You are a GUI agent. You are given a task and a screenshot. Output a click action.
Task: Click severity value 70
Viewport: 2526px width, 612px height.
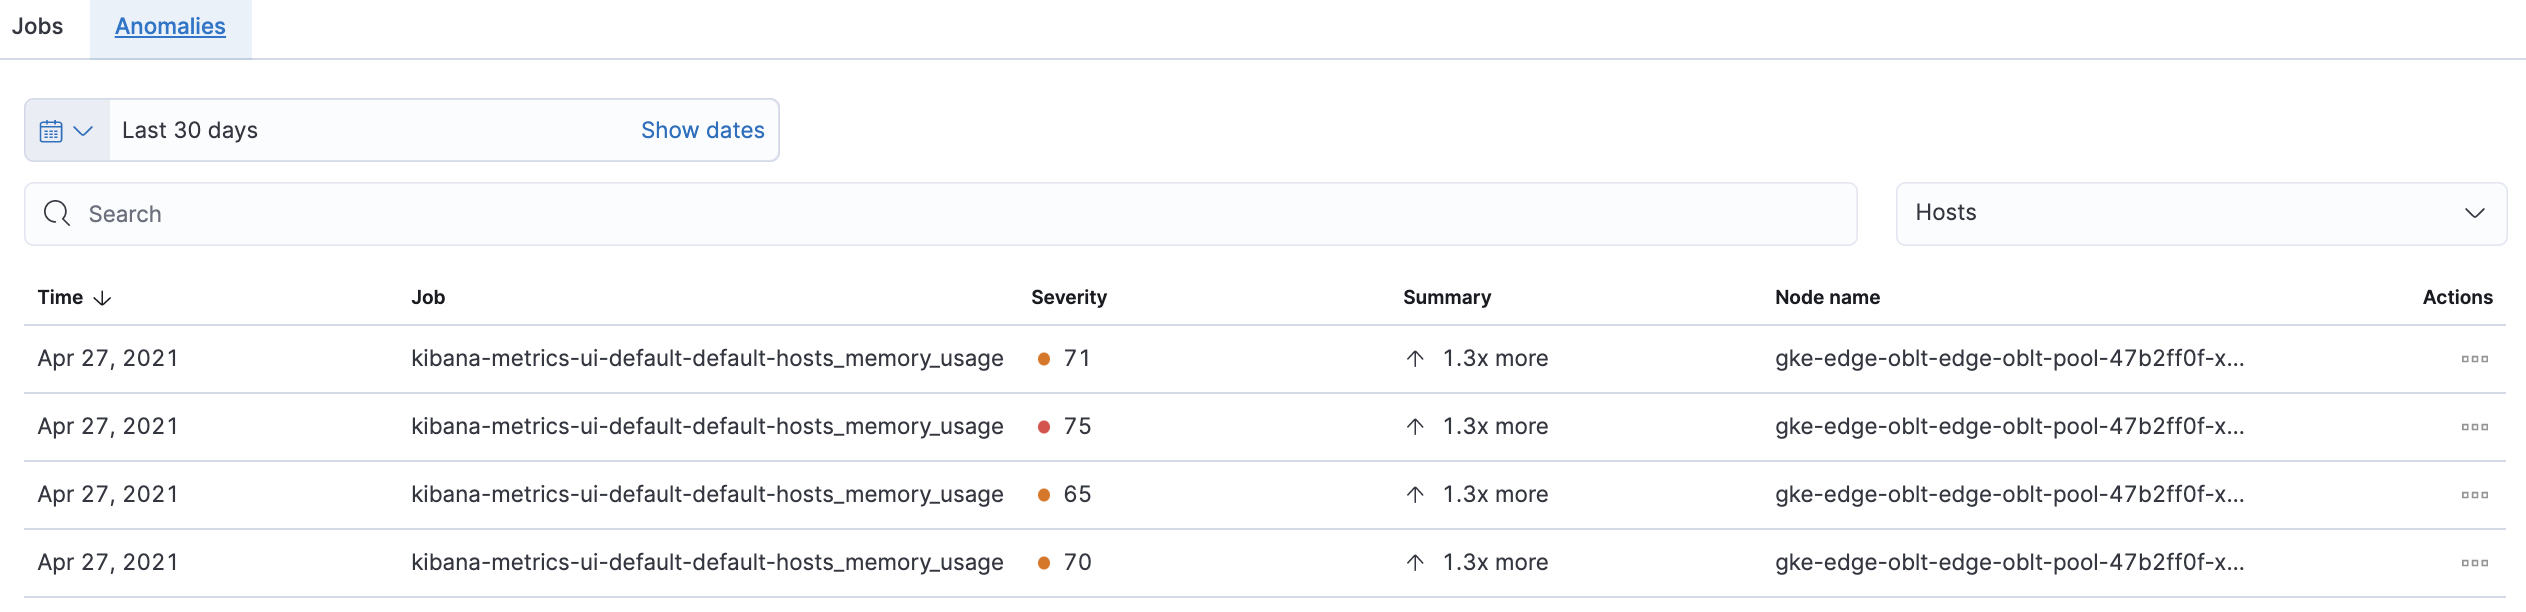point(1077,562)
